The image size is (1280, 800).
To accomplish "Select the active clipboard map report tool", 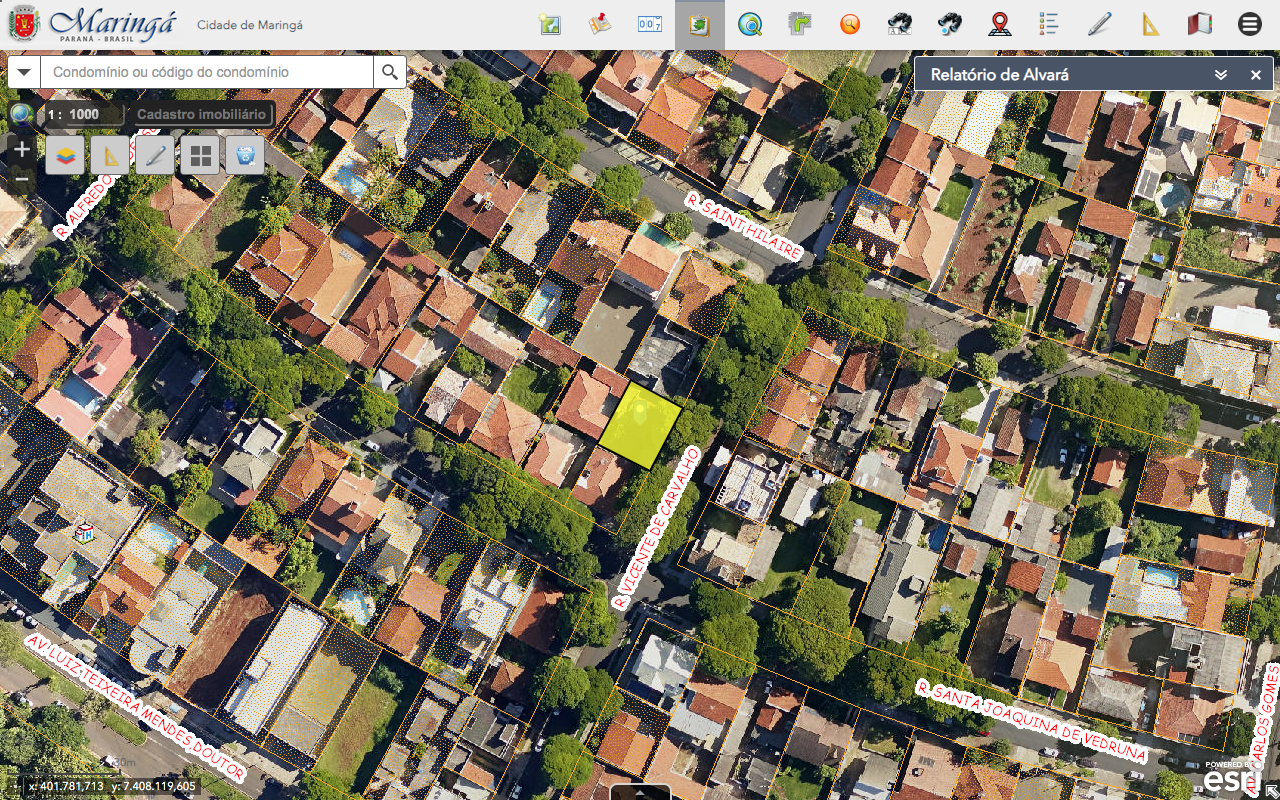I will 700,24.
